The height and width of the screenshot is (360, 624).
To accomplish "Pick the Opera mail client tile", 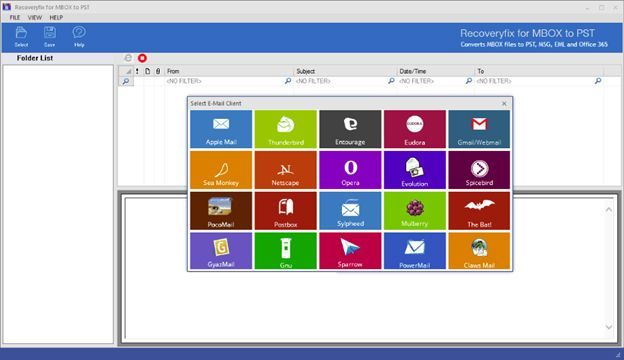I will click(x=350, y=170).
